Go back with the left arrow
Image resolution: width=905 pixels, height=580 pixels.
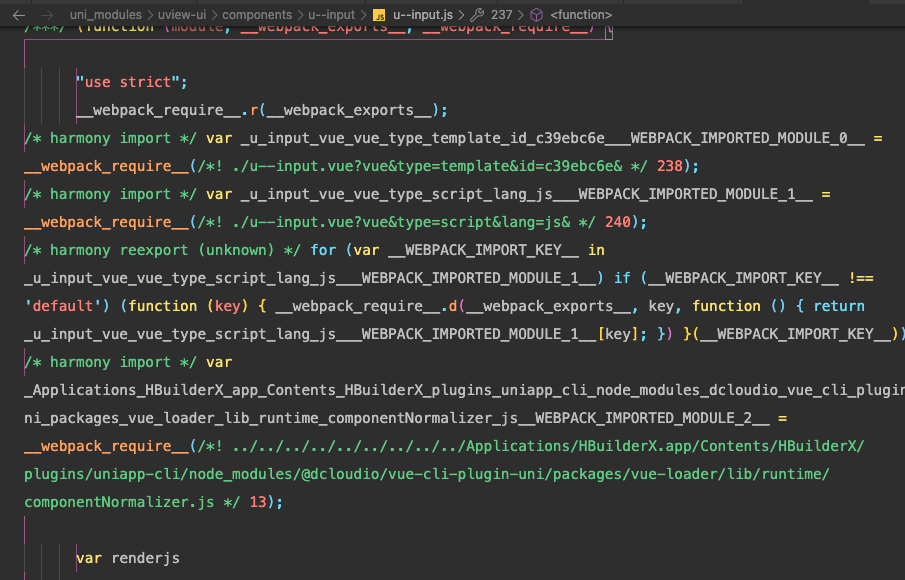(x=19, y=15)
